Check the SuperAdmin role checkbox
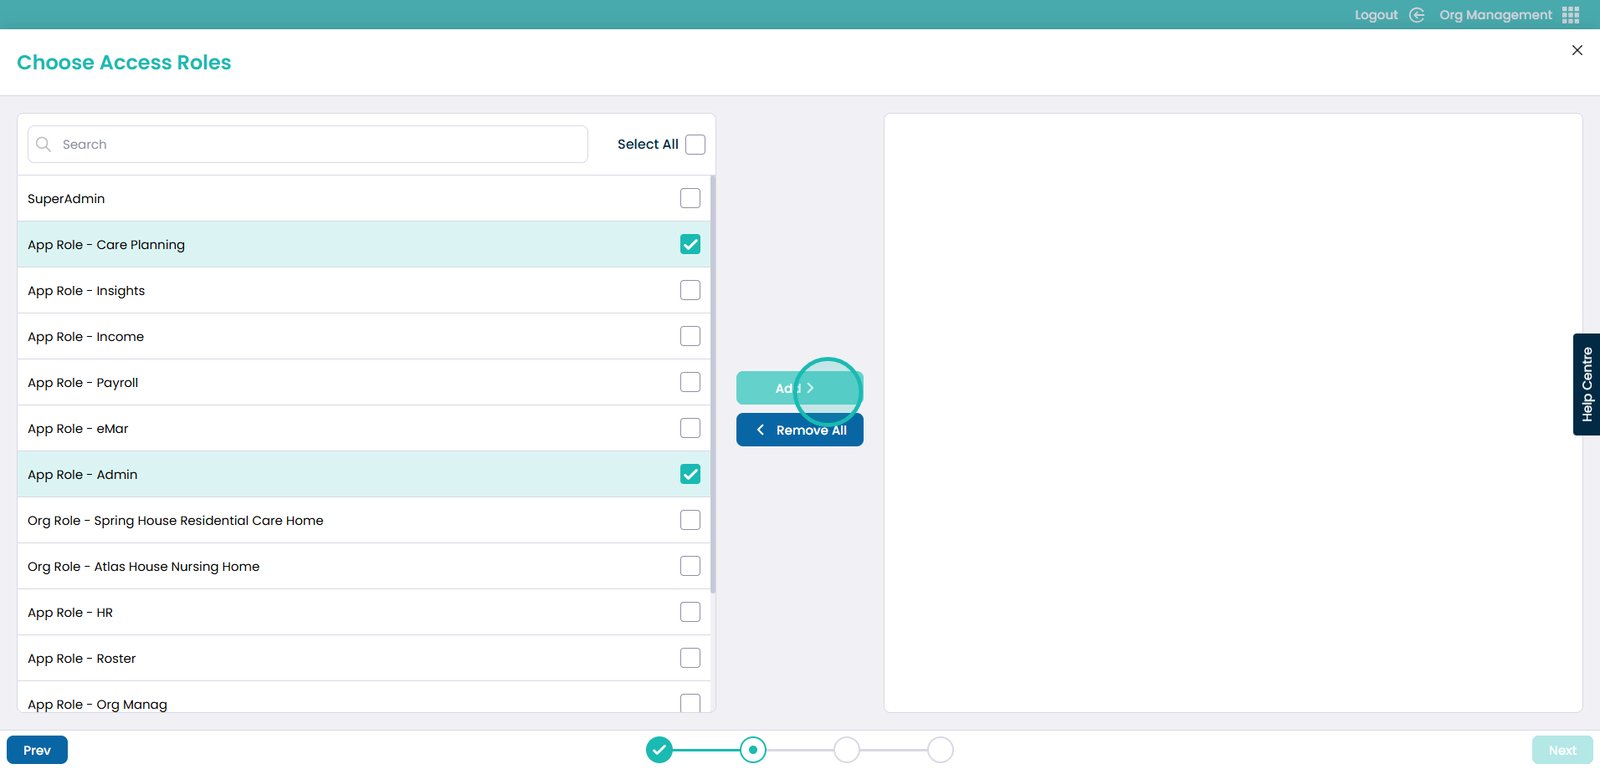 pos(690,198)
